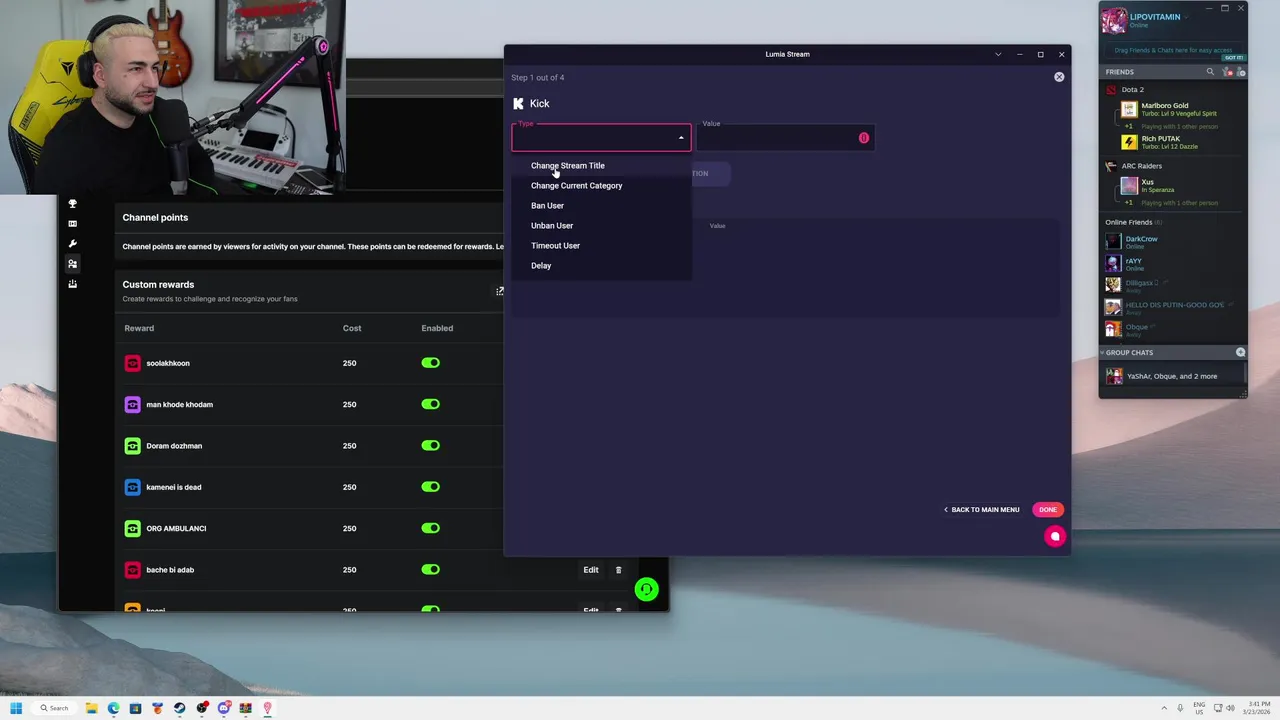The image size is (1280, 720).
Task: Click Back To Main Menu
Action: pyautogui.click(x=981, y=510)
